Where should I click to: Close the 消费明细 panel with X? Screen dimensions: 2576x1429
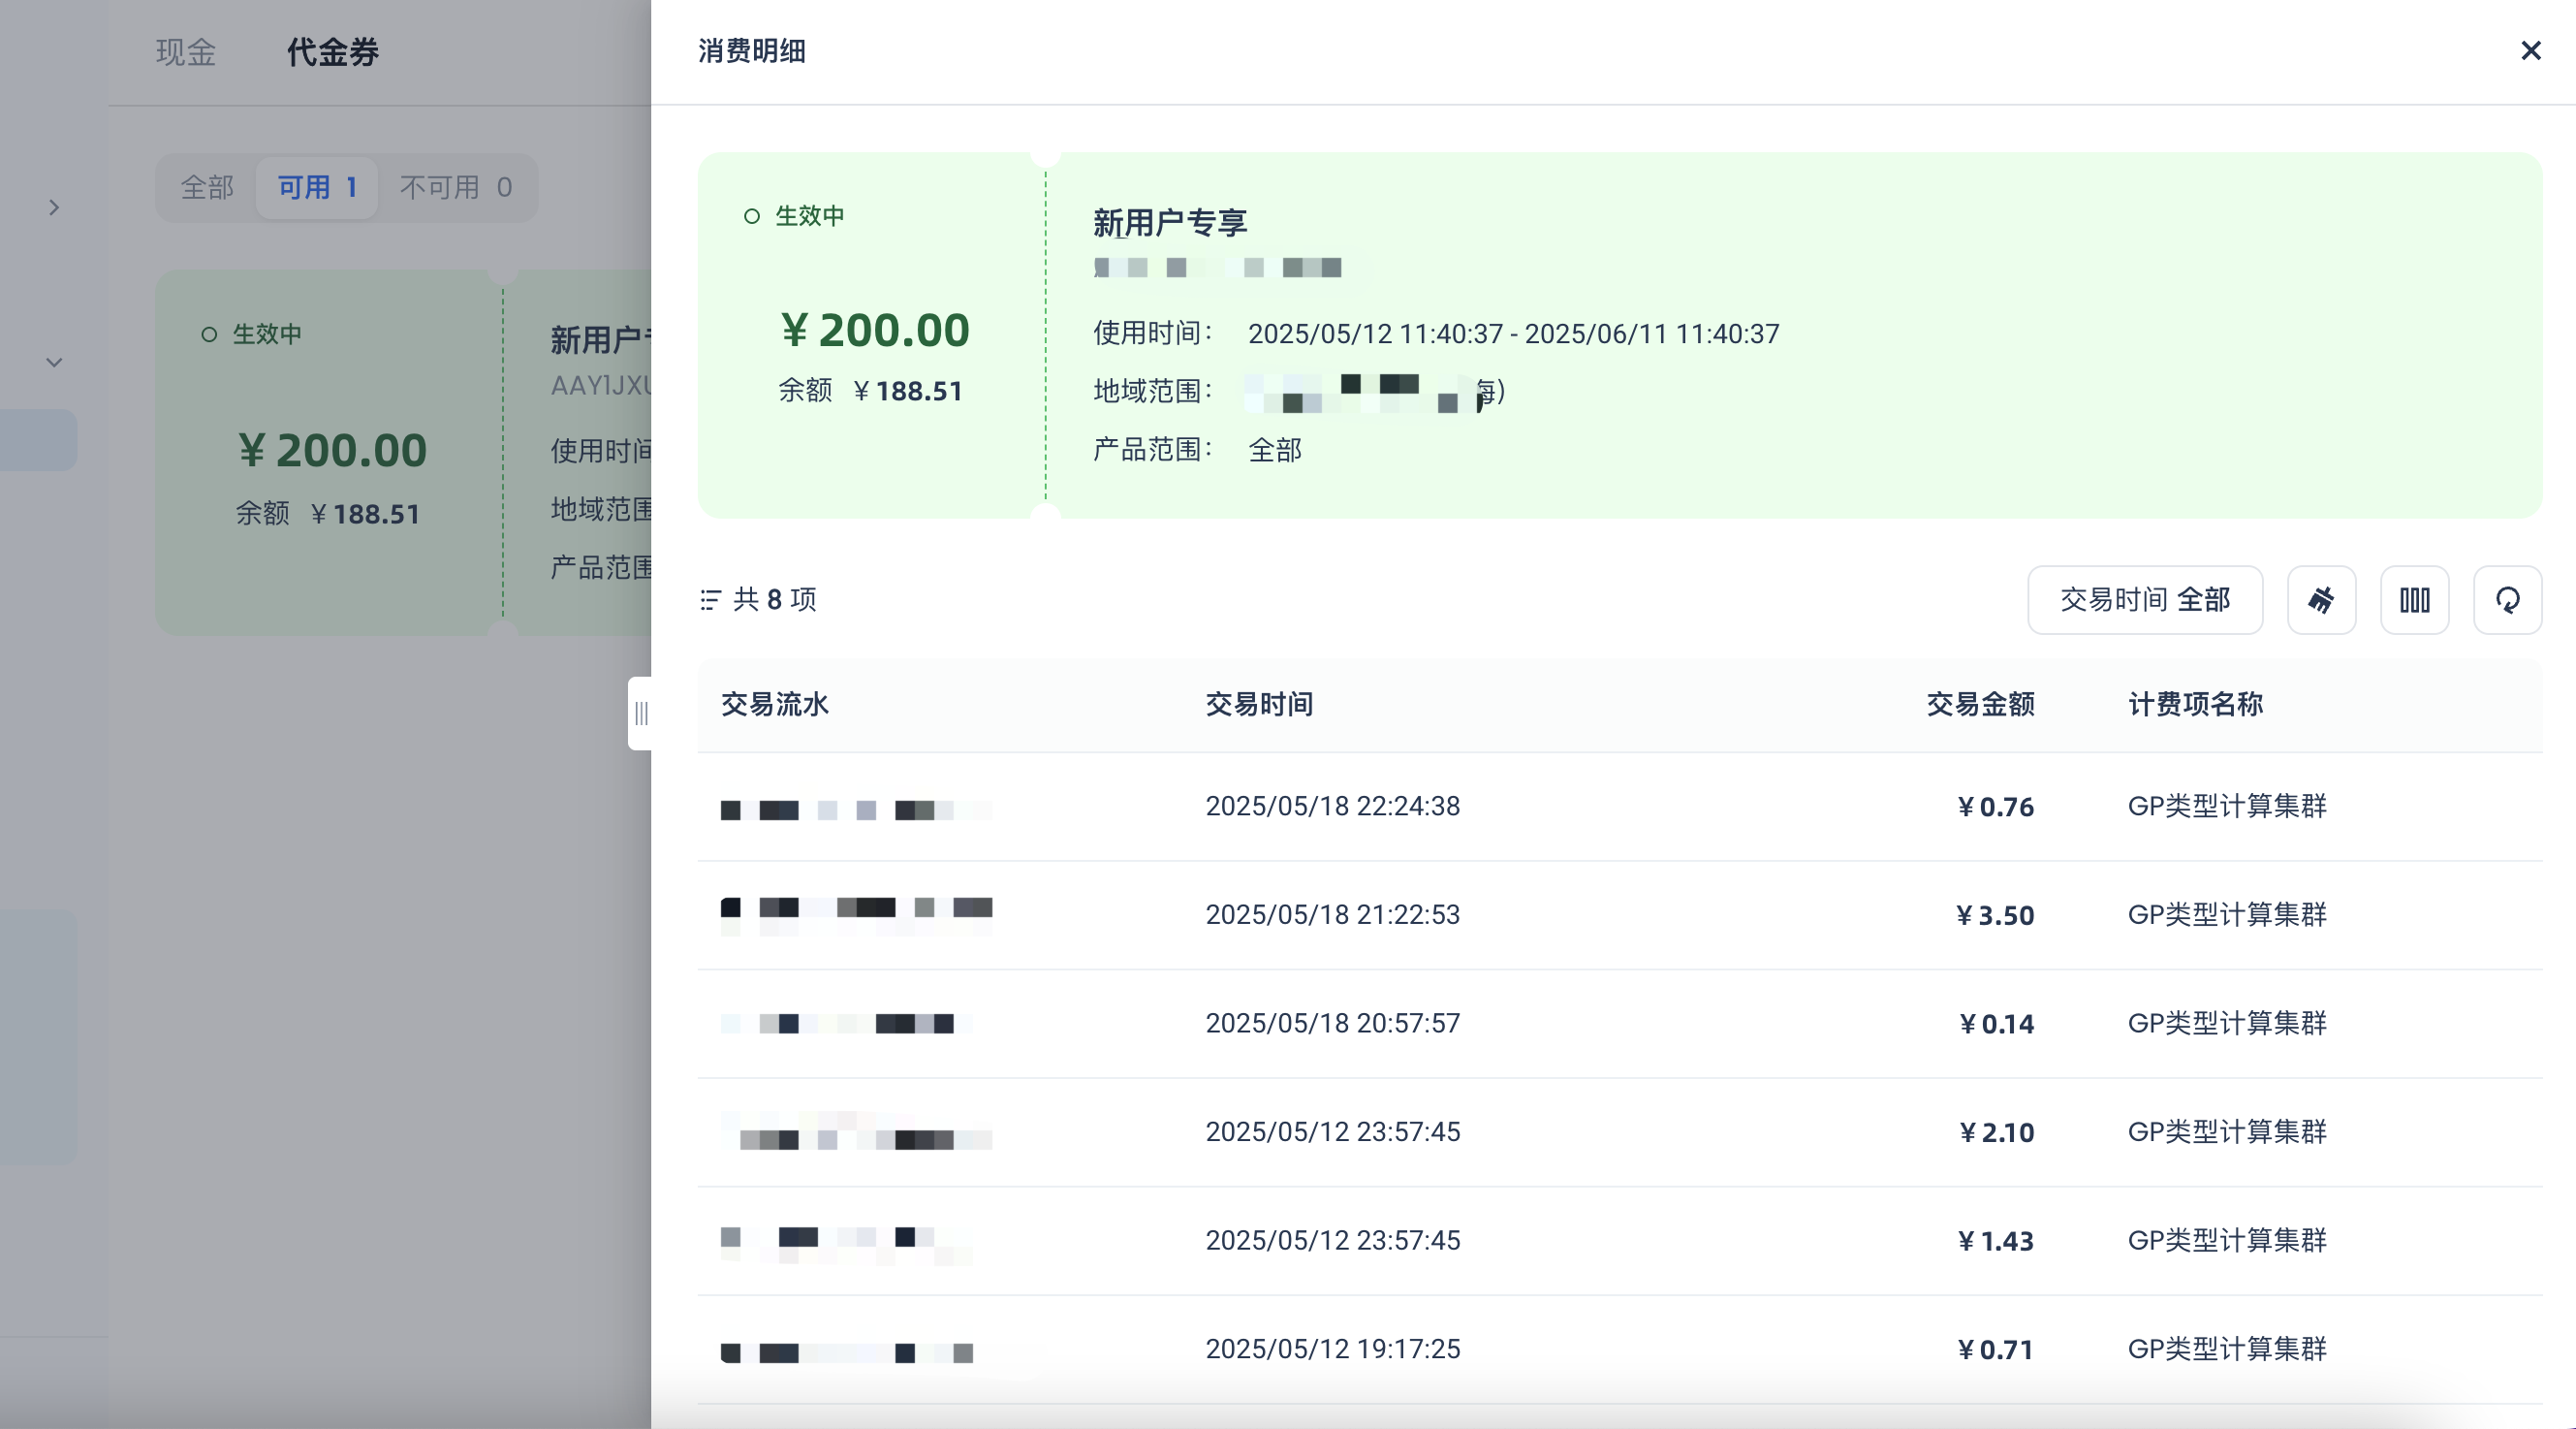[2530, 51]
